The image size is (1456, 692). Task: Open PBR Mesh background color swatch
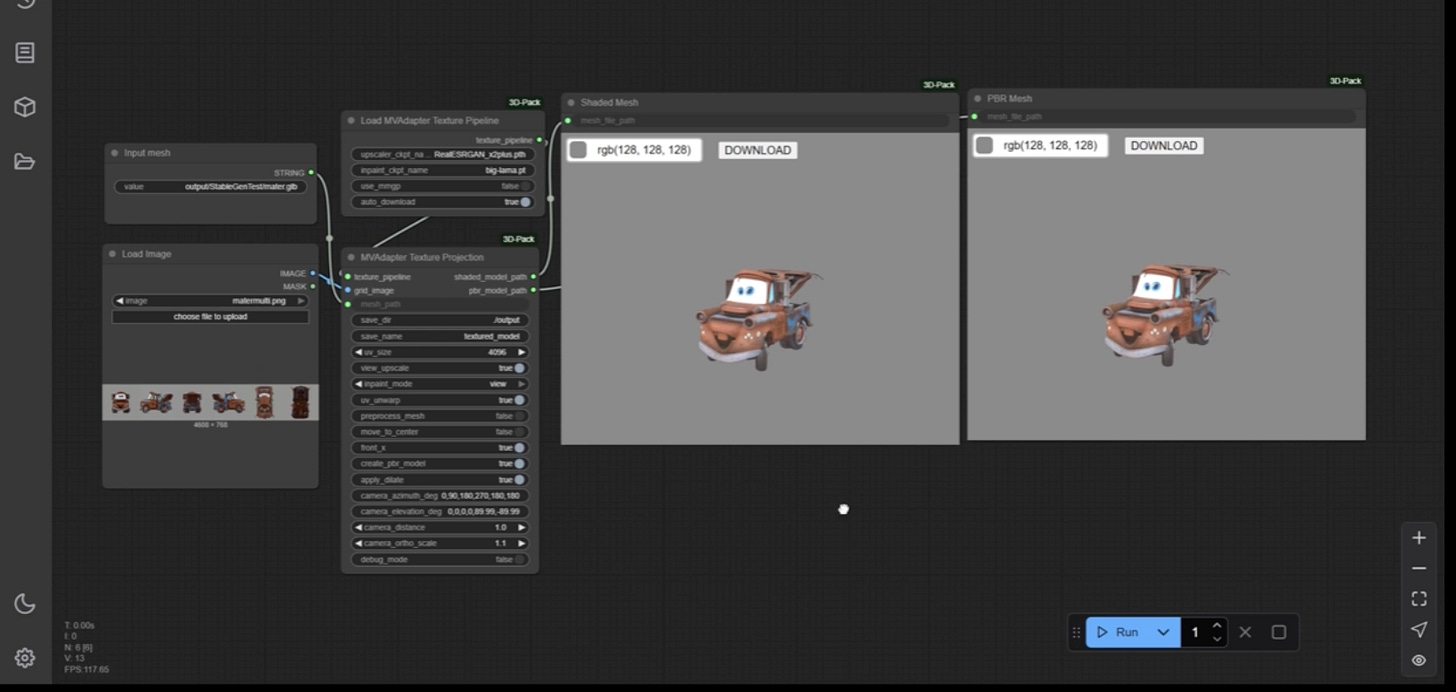(x=984, y=146)
